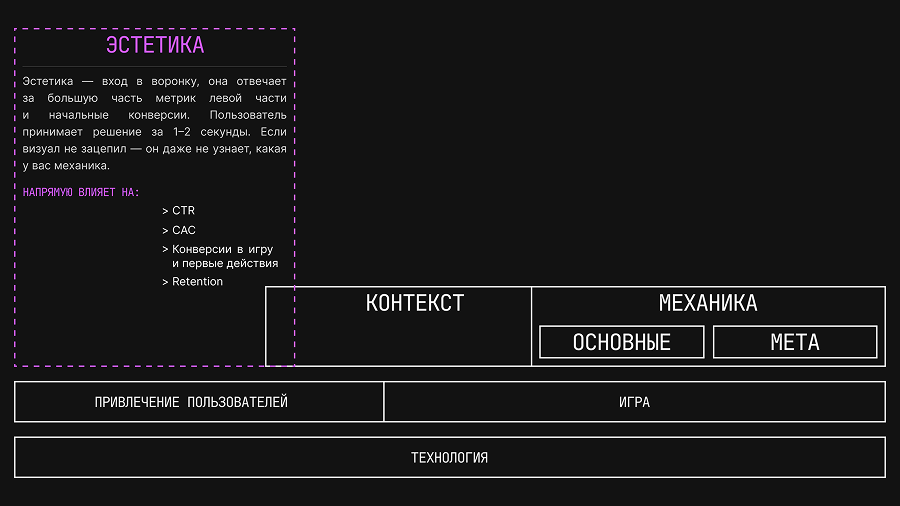Select the КОНТЕКСТ block
Screen dimensions: 900x506
[398, 326]
